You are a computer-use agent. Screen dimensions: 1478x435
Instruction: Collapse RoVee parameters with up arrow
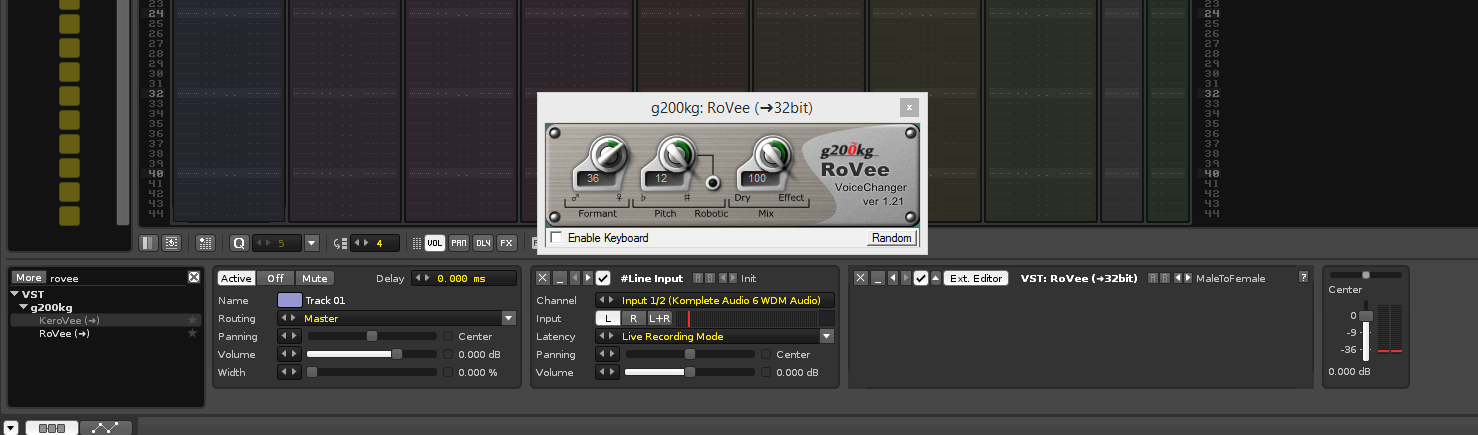point(935,278)
